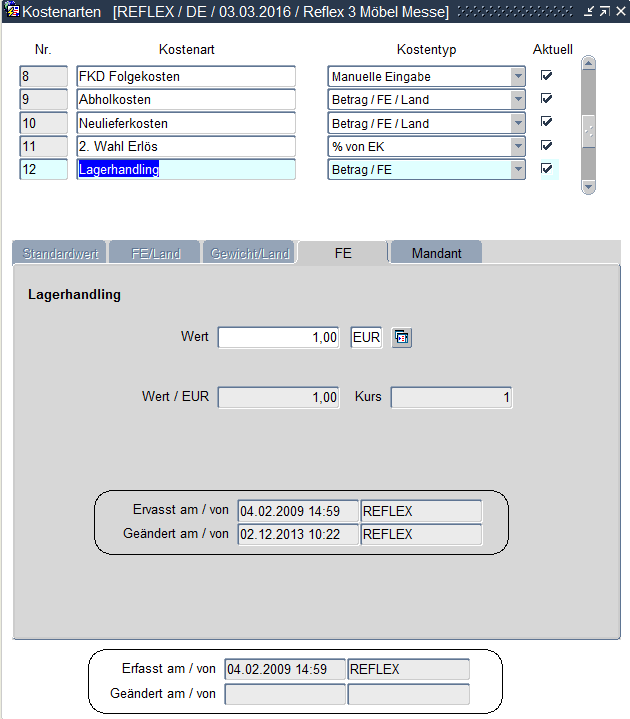Screen dimensions: 630x719
Task: Switch to the Mandant tab
Action: click(436, 253)
